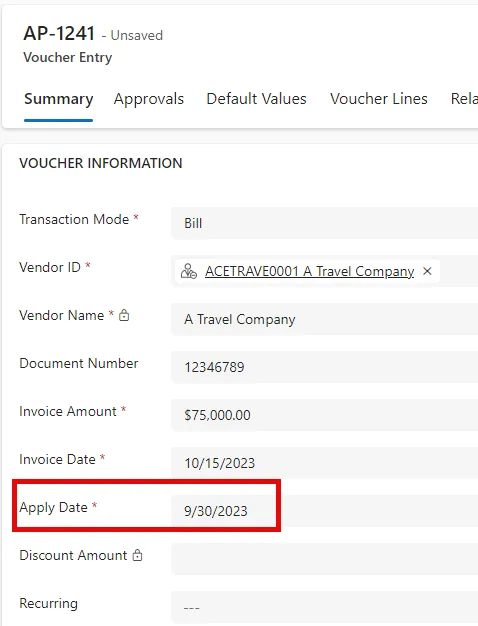
Task: Switch to the Summary tab
Action: coord(58,99)
